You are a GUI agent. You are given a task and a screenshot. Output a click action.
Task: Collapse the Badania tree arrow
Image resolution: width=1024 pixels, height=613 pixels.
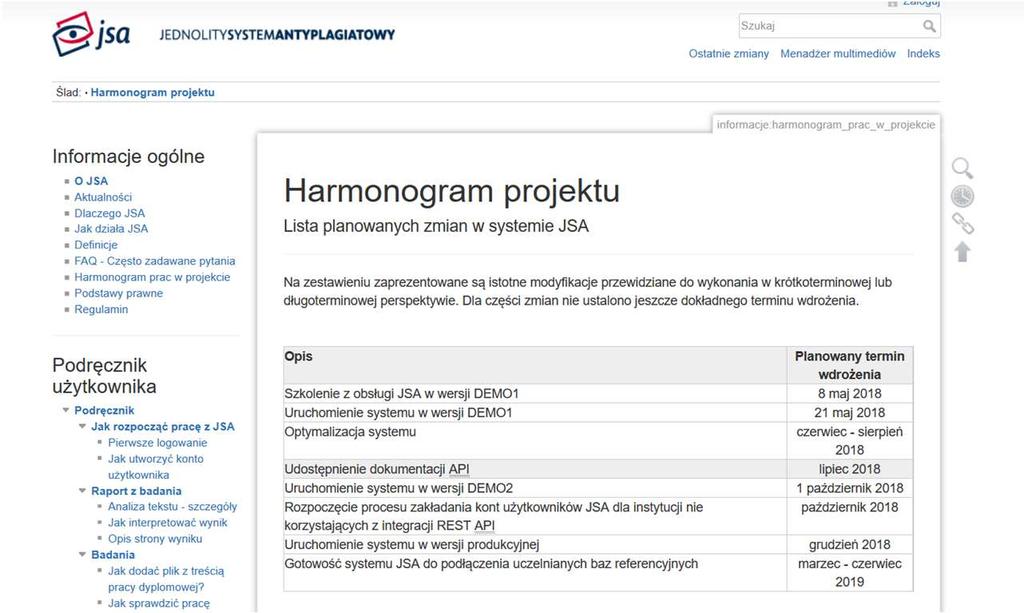click(x=82, y=555)
